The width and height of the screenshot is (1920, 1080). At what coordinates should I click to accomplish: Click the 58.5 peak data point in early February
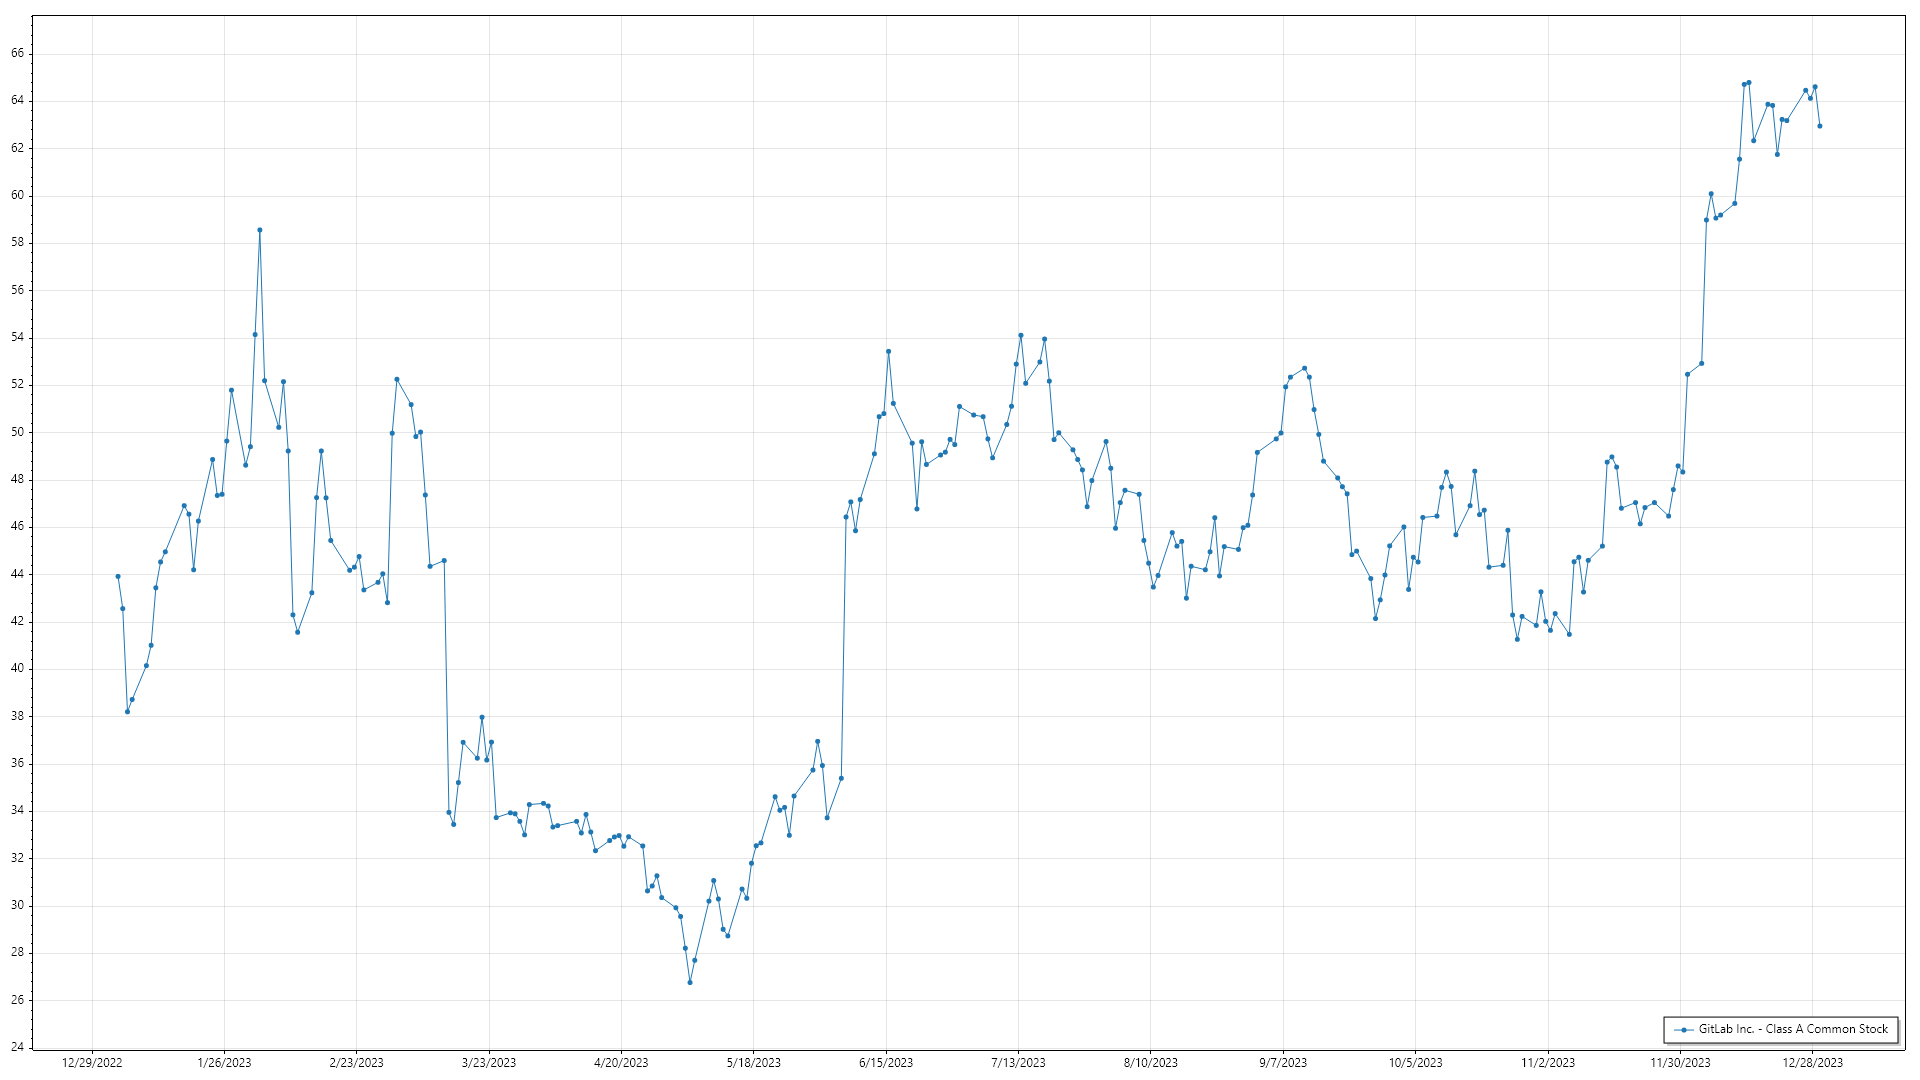260,230
